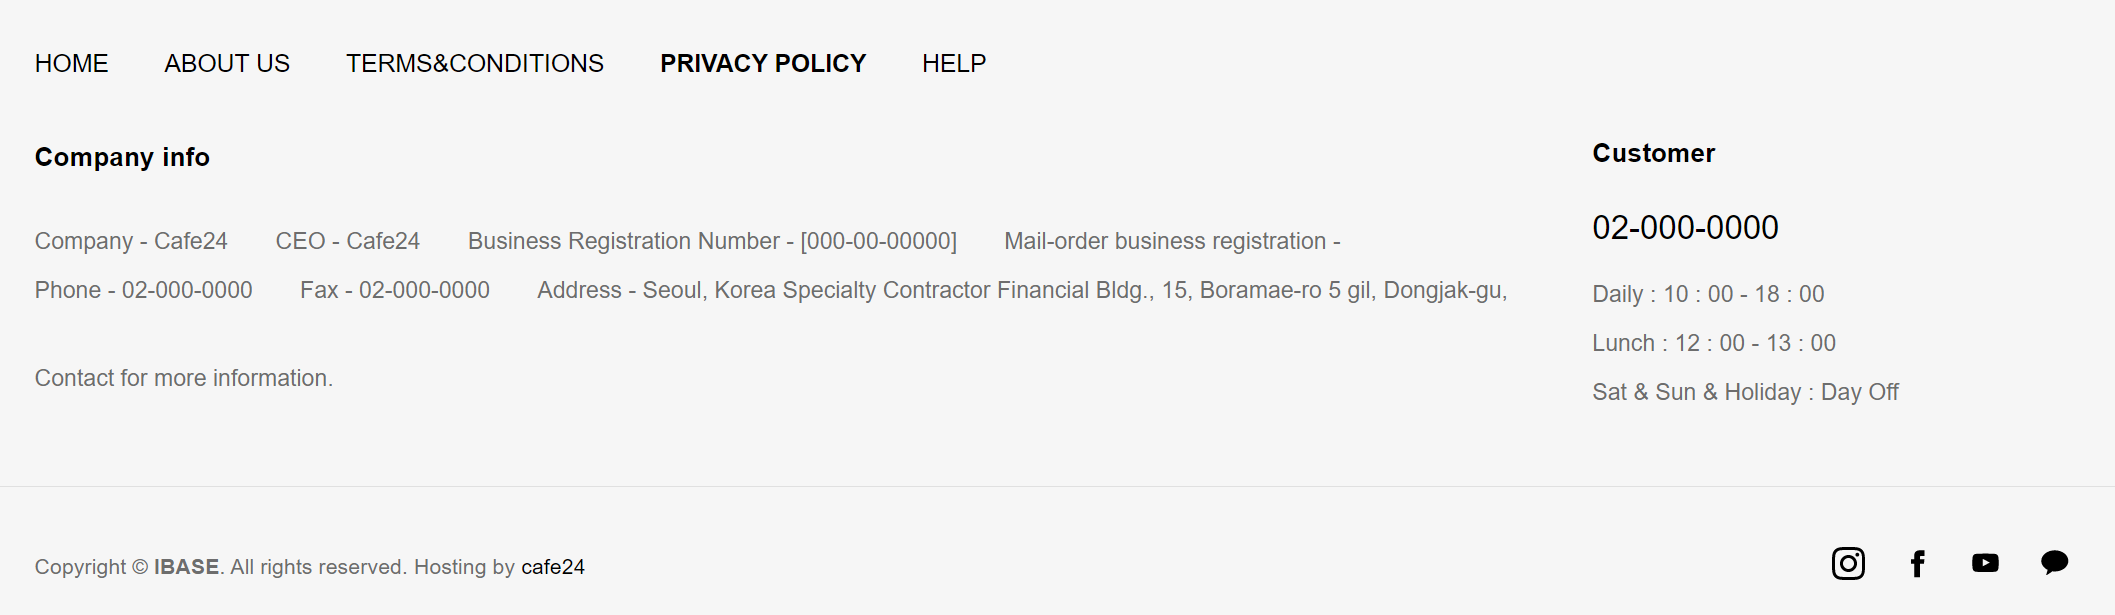Select the Fax number text

pos(395,290)
